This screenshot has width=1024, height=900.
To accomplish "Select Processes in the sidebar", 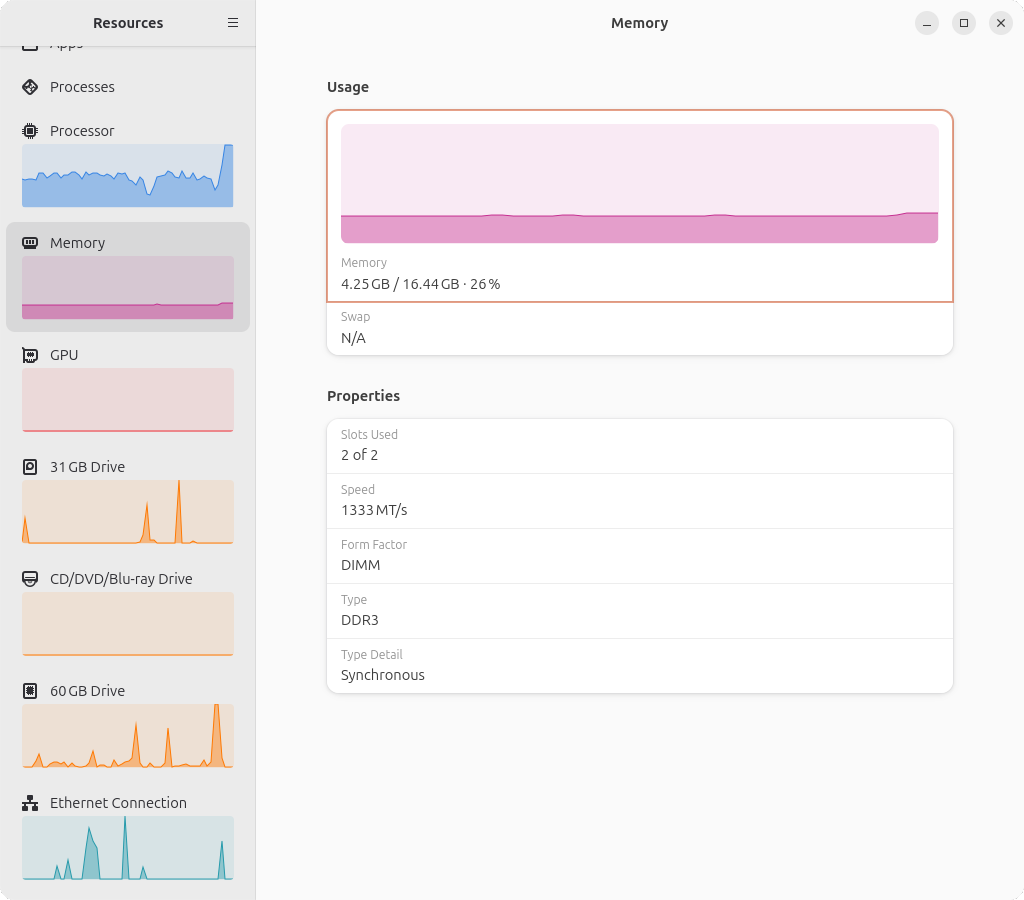I will (x=128, y=87).
